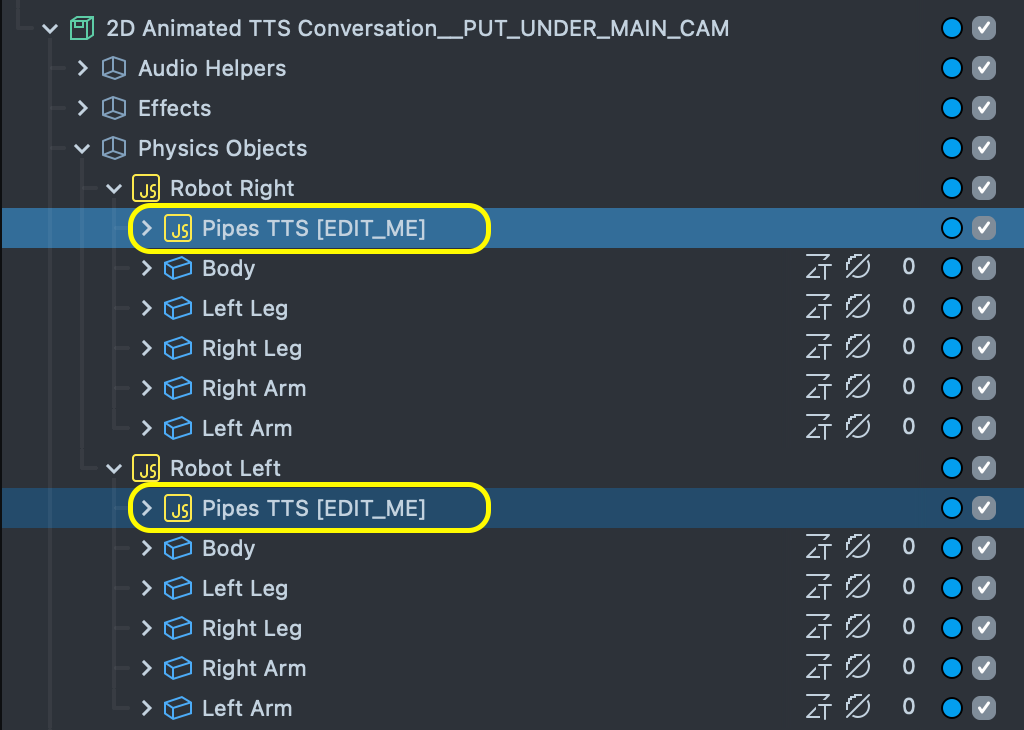Click the green prefab icon of the root object
Image resolution: width=1024 pixels, height=730 pixels.
(82, 28)
